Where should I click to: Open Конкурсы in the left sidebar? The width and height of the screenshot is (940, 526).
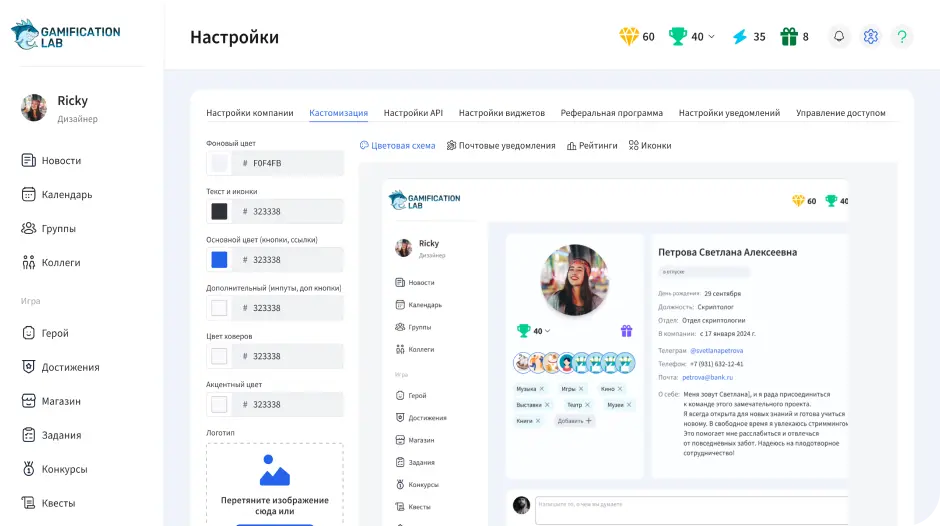pos(55,469)
